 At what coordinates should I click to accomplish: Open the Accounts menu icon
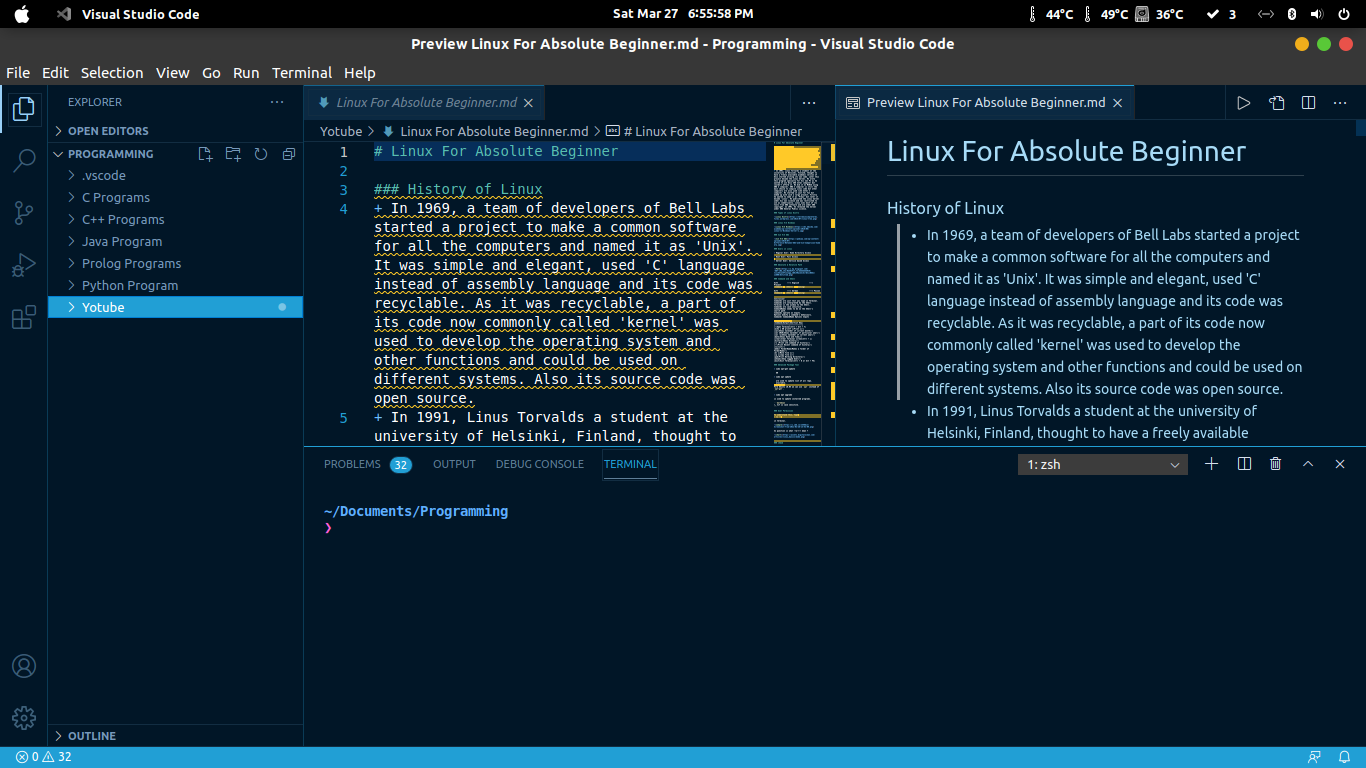(x=24, y=666)
